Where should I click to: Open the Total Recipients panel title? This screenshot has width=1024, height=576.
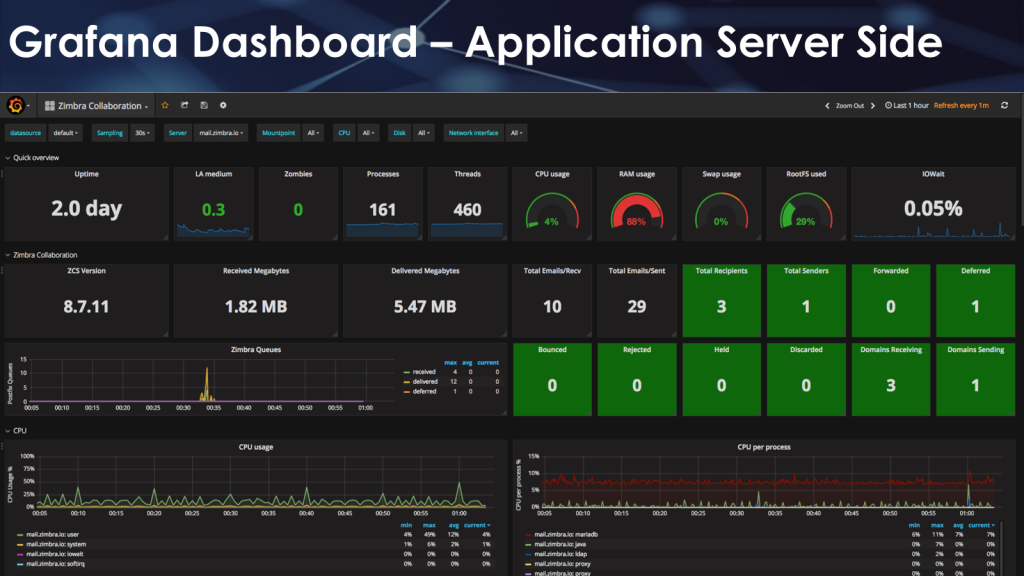point(721,270)
